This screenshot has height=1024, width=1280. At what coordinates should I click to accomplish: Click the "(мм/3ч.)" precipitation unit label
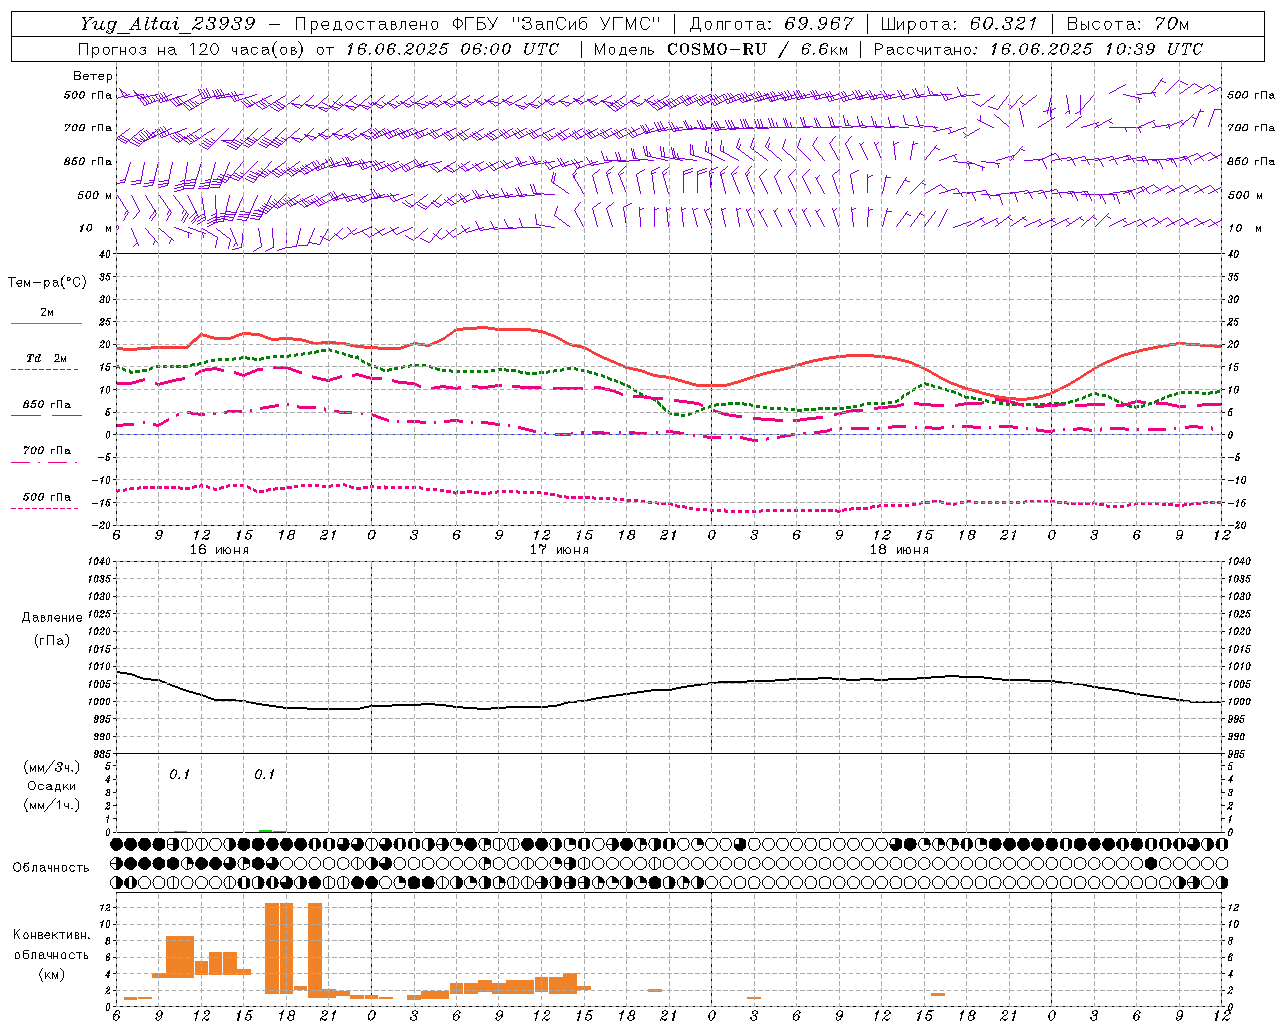51,767
